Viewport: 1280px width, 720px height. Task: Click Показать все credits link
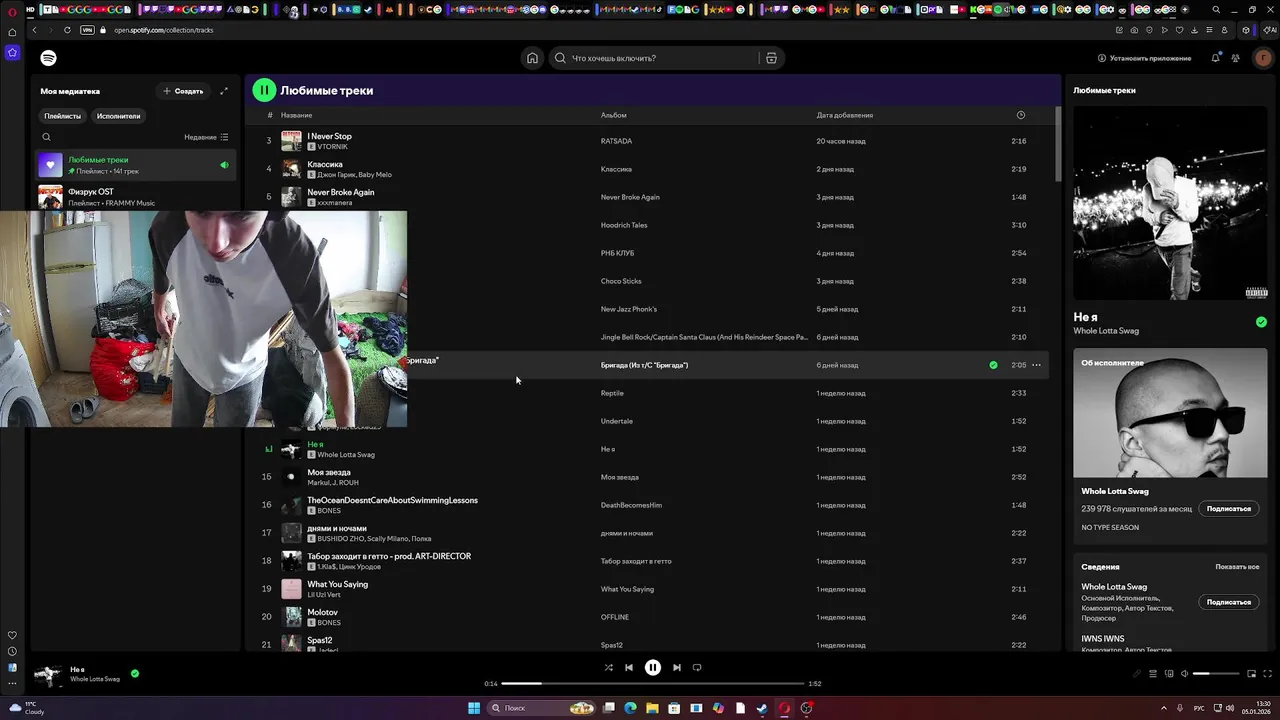click(x=1237, y=567)
